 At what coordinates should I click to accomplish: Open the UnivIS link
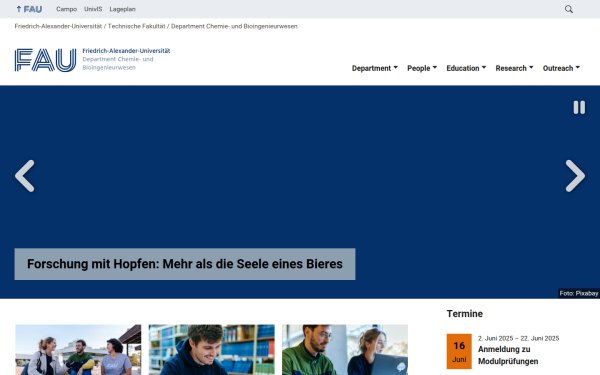click(x=93, y=9)
